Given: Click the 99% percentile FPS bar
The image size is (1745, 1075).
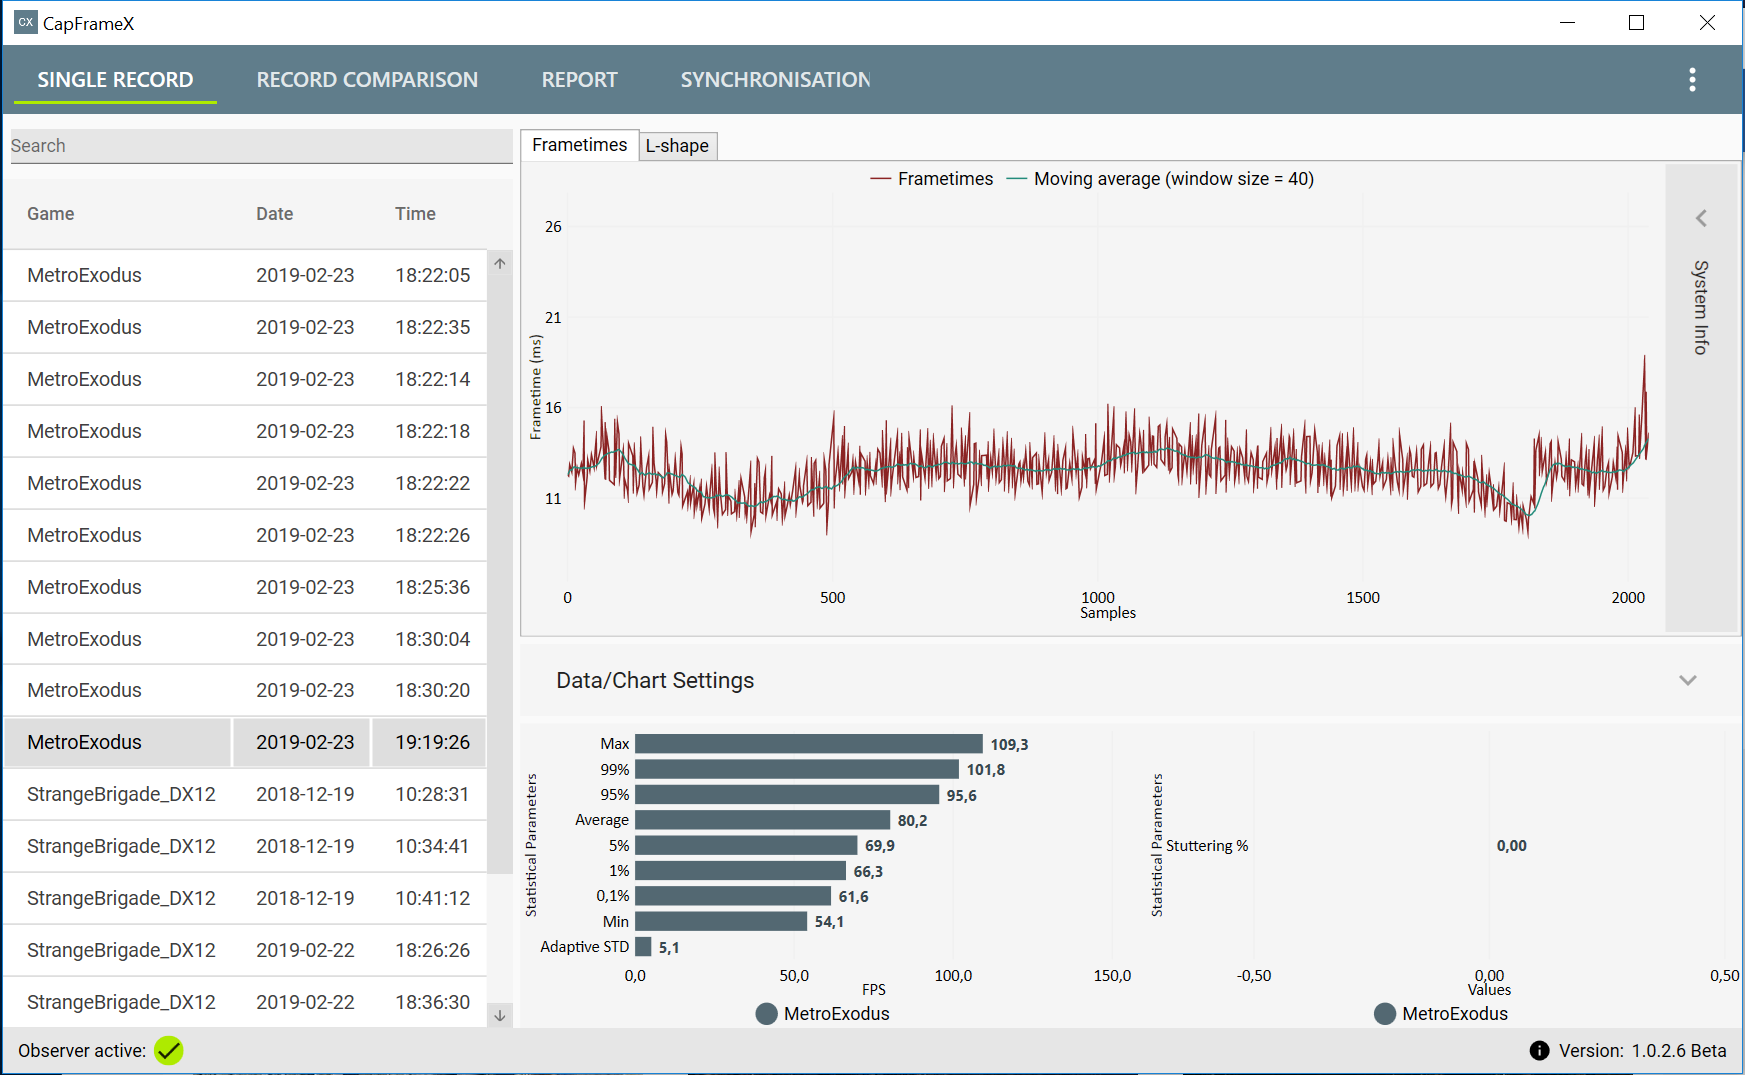Looking at the screenshot, I should [797, 769].
